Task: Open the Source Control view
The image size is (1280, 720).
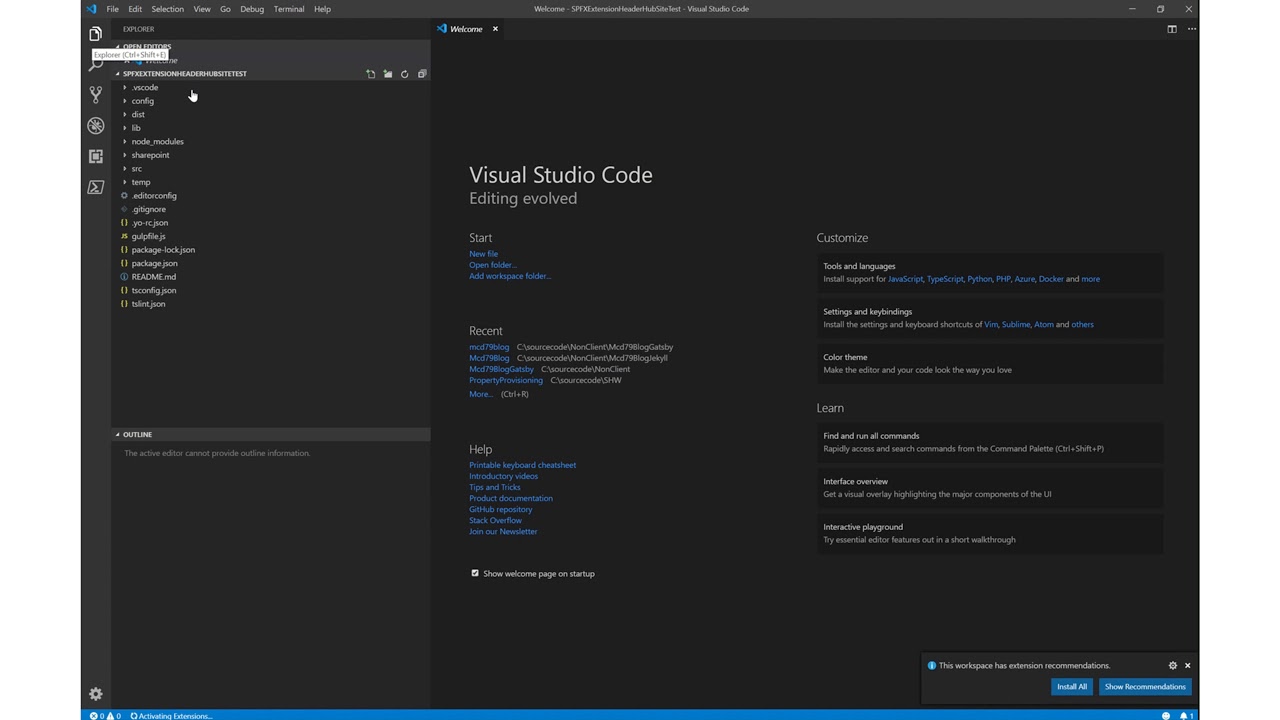Action: click(95, 94)
